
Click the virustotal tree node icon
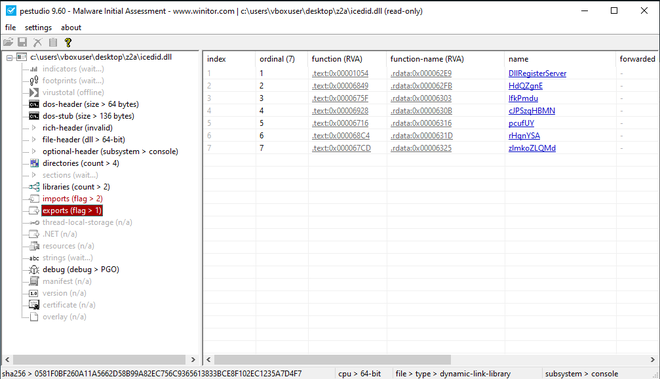tap(34, 93)
